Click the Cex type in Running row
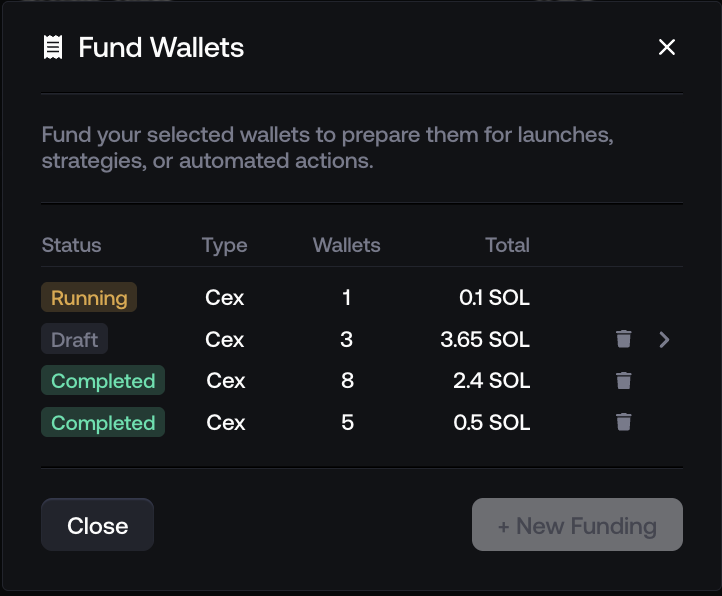722x596 pixels. pyautogui.click(x=225, y=298)
